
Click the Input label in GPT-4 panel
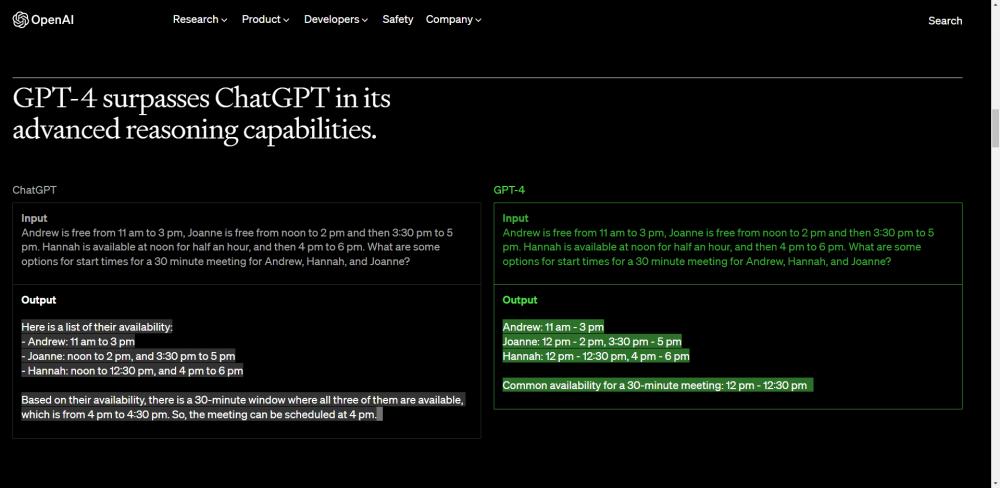click(515, 218)
